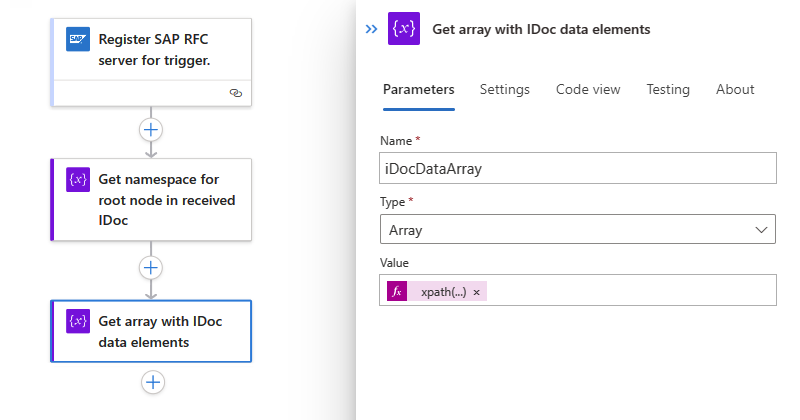
Task: Collapse the details panel with double chevron
Action: (x=371, y=29)
